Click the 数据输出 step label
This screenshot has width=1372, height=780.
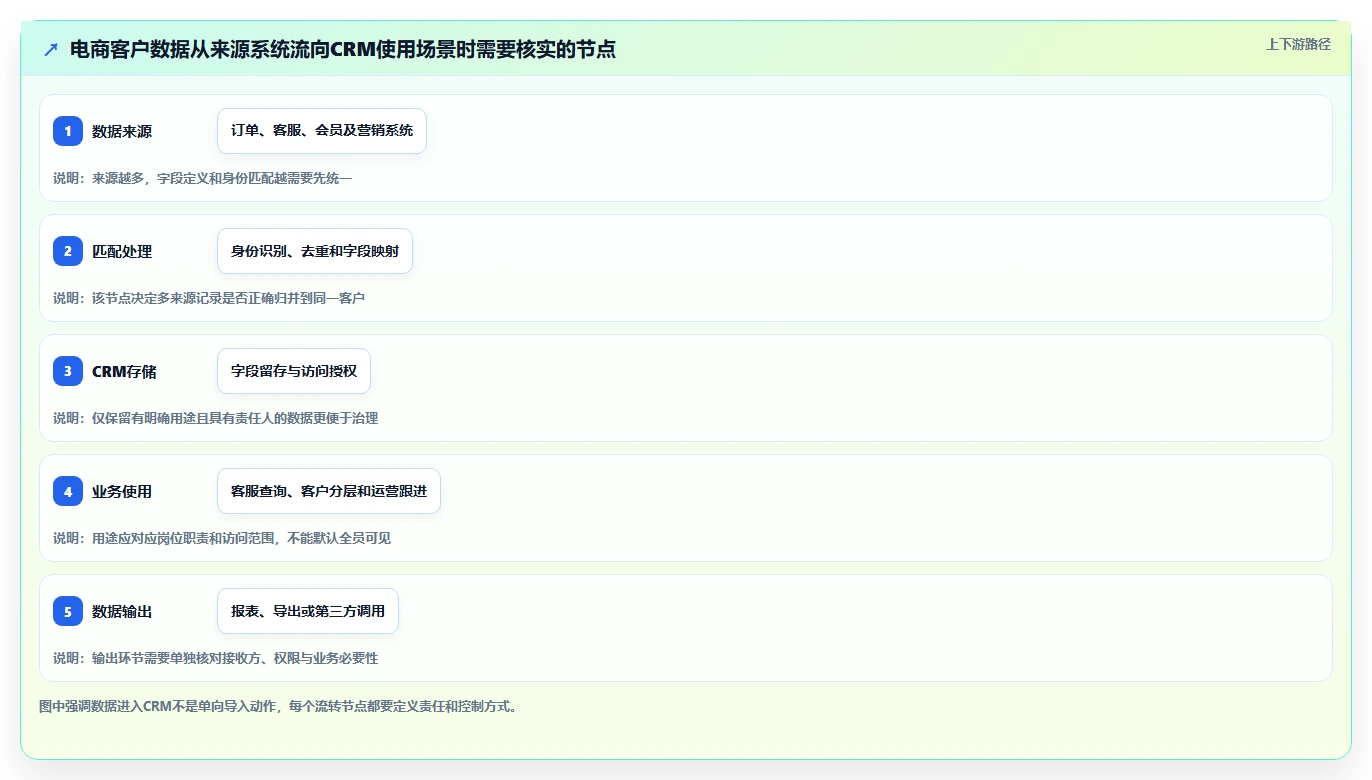(122, 612)
